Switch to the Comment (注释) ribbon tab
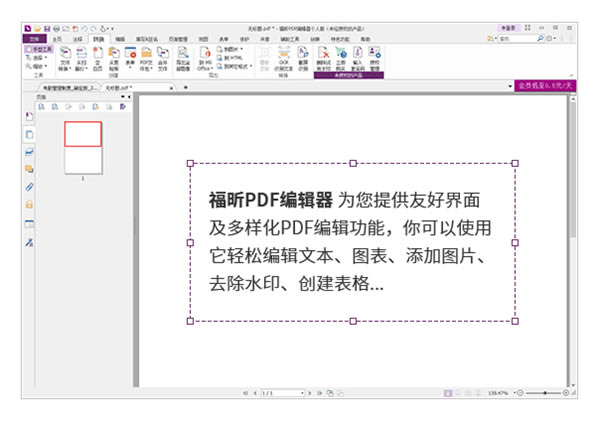Image resolution: width=600 pixels, height=421 pixels. coord(78,39)
